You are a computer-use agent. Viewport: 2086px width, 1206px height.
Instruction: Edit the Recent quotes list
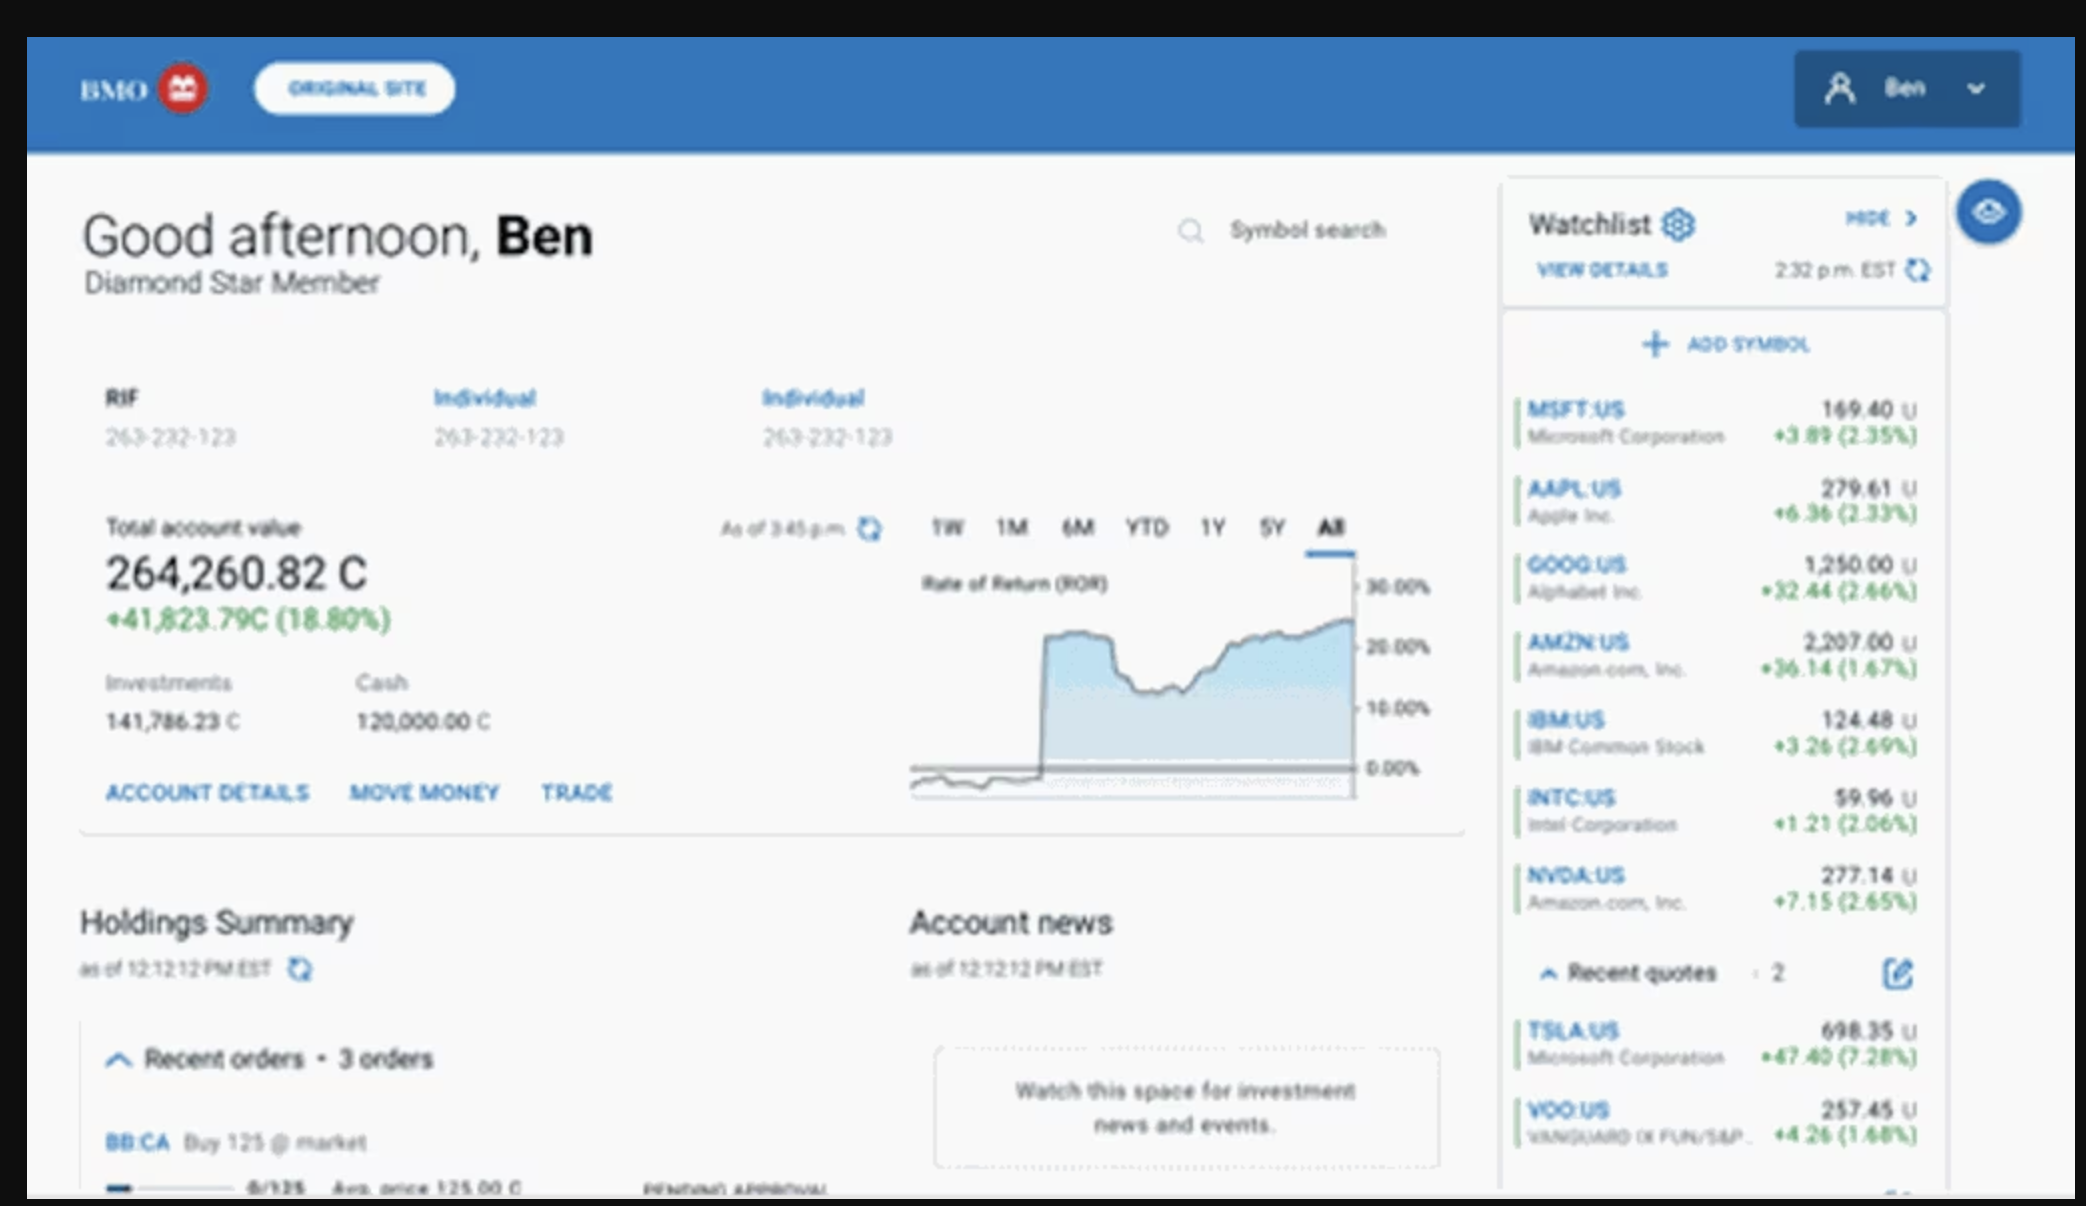pyautogui.click(x=1897, y=973)
